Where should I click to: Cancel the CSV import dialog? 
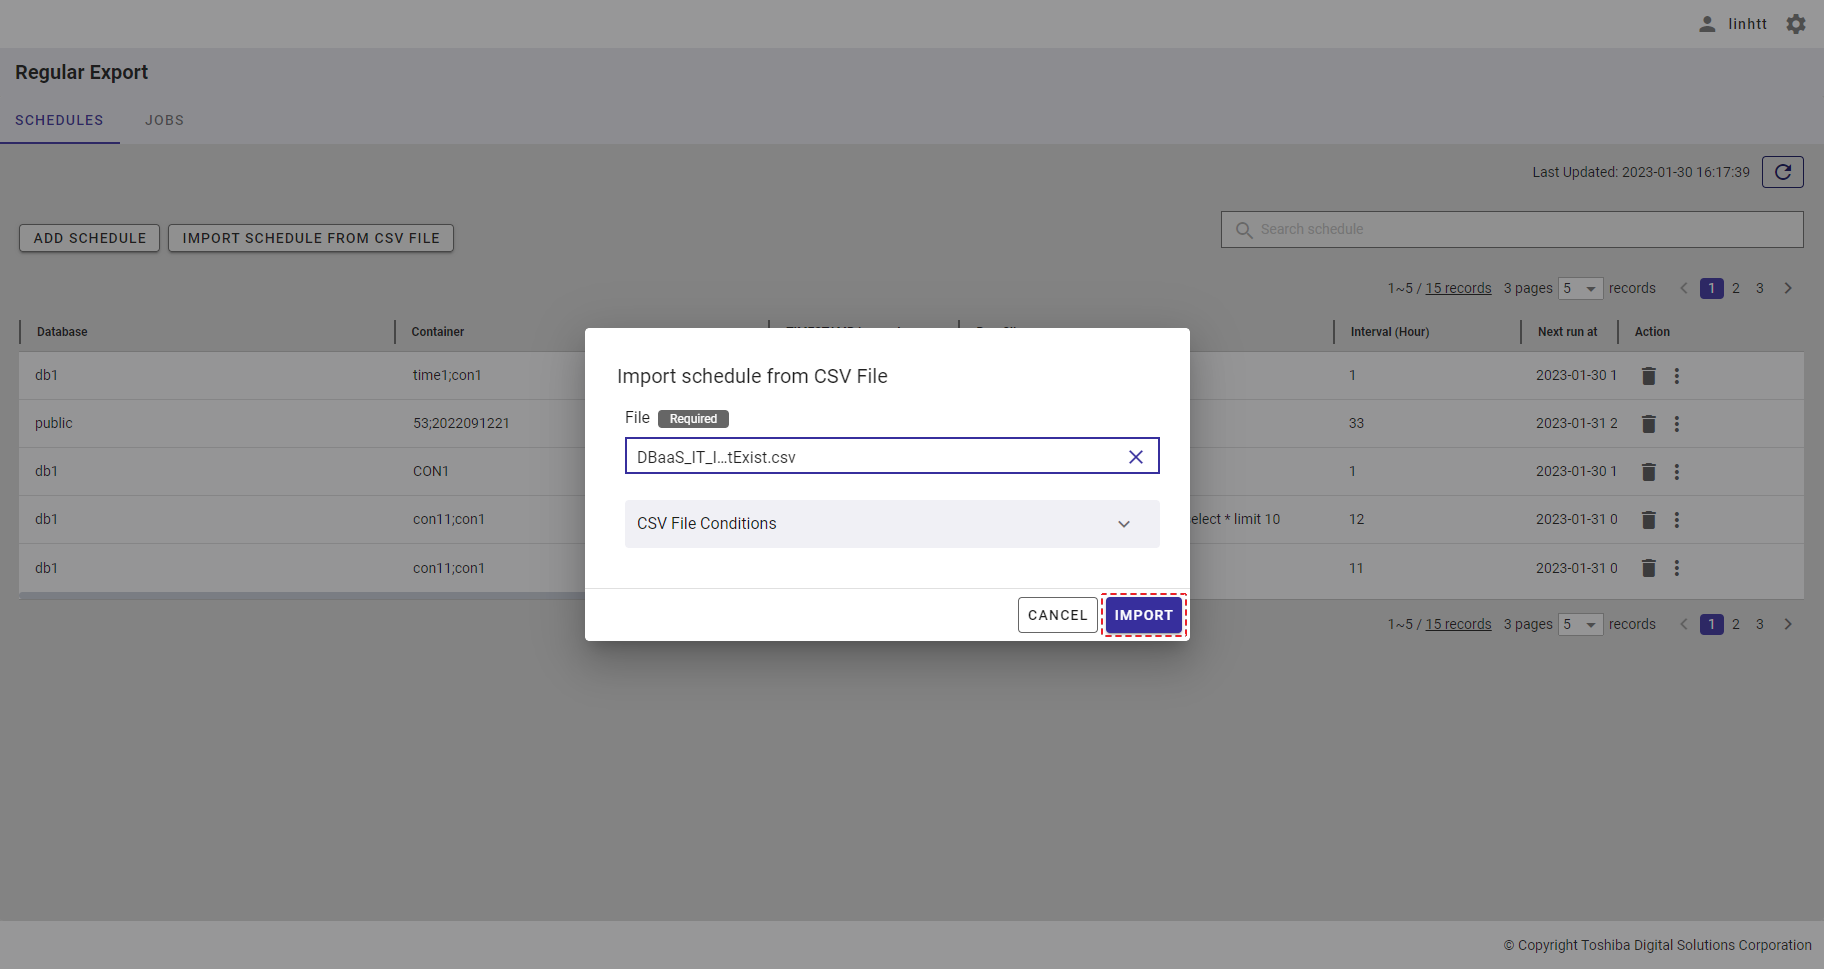coord(1057,615)
